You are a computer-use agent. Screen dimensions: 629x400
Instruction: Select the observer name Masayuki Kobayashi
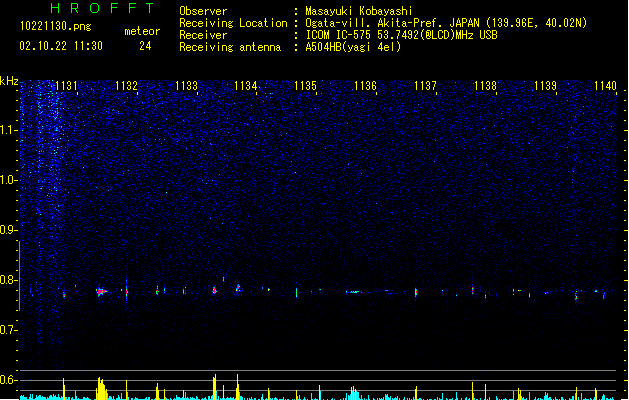click(x=359, y=11)
